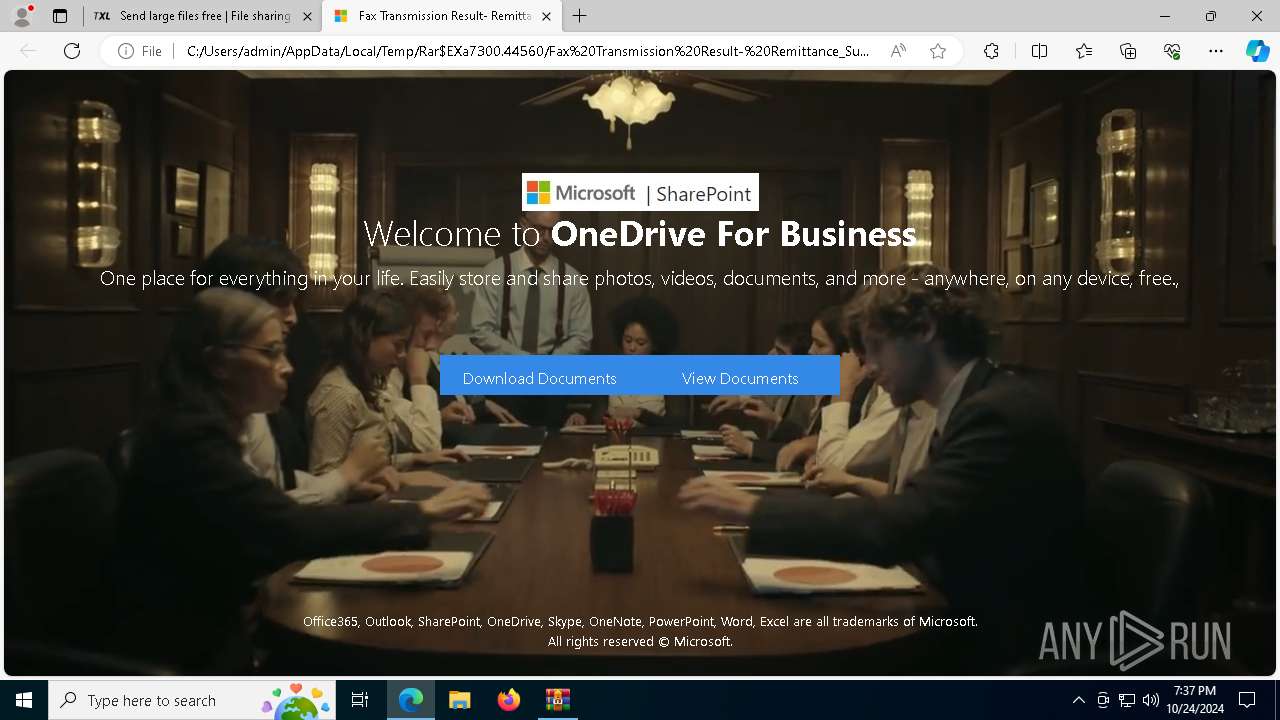Open Task View on the taskbar

(360, 700)
